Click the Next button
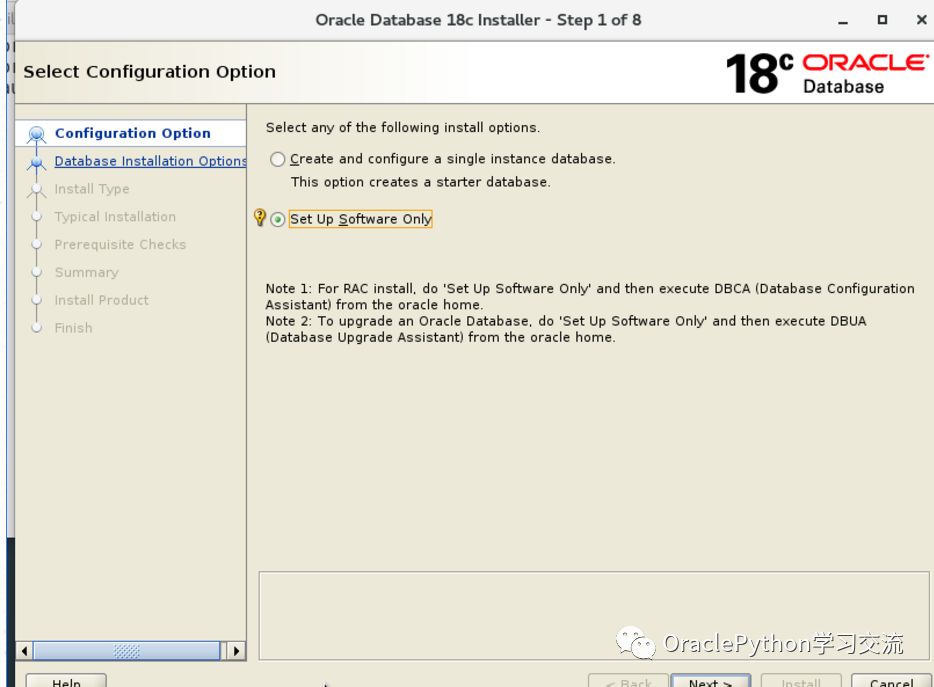The height and width of the screenshot is (687, 934). coord(710,682)
